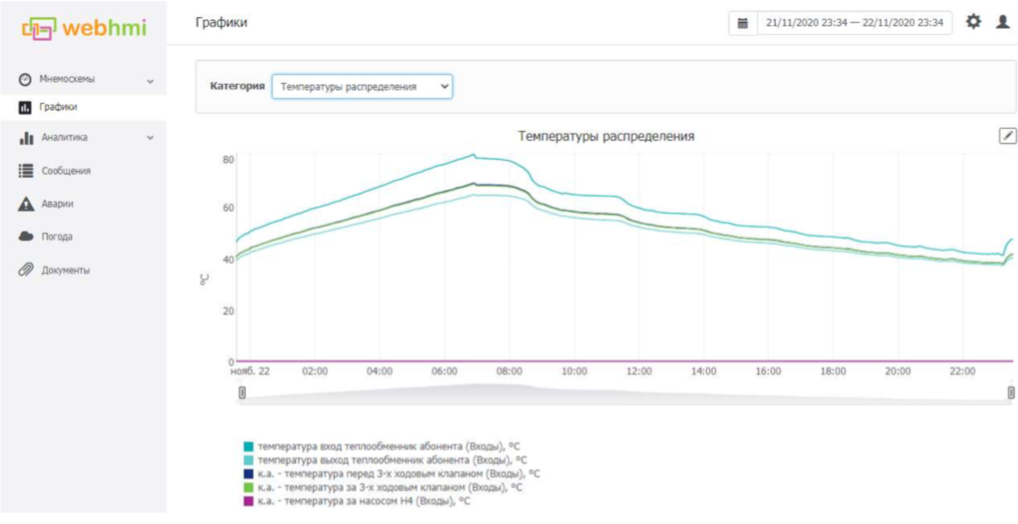Open the Категория dropdown Температуры распределения
This screenshot has height=524, width=1018.
click(x=362, y=86)
